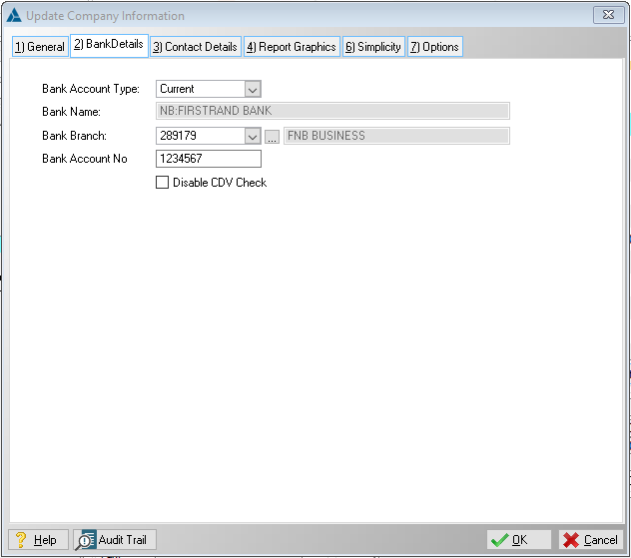Viewport: 631px width, 558px height.
Task: Click the Bank Branch ellipsis lookup button
Action: click(x=272, y=136)
